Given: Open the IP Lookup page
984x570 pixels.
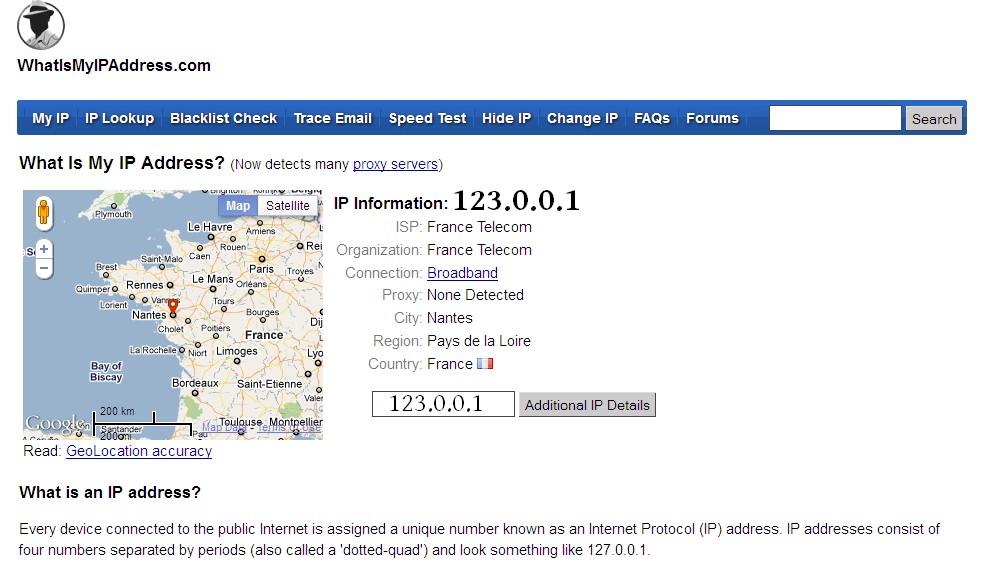Looking at the screenshot, I should click(x=119, y=118).
